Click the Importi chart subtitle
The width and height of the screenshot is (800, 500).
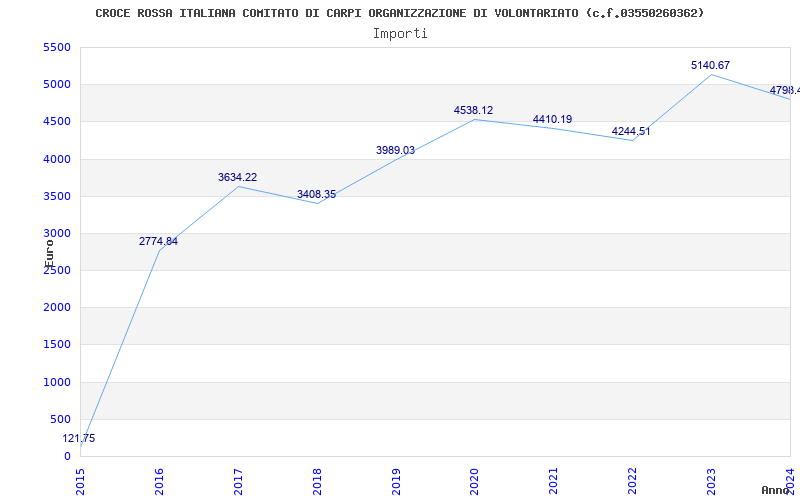point(400,34)
